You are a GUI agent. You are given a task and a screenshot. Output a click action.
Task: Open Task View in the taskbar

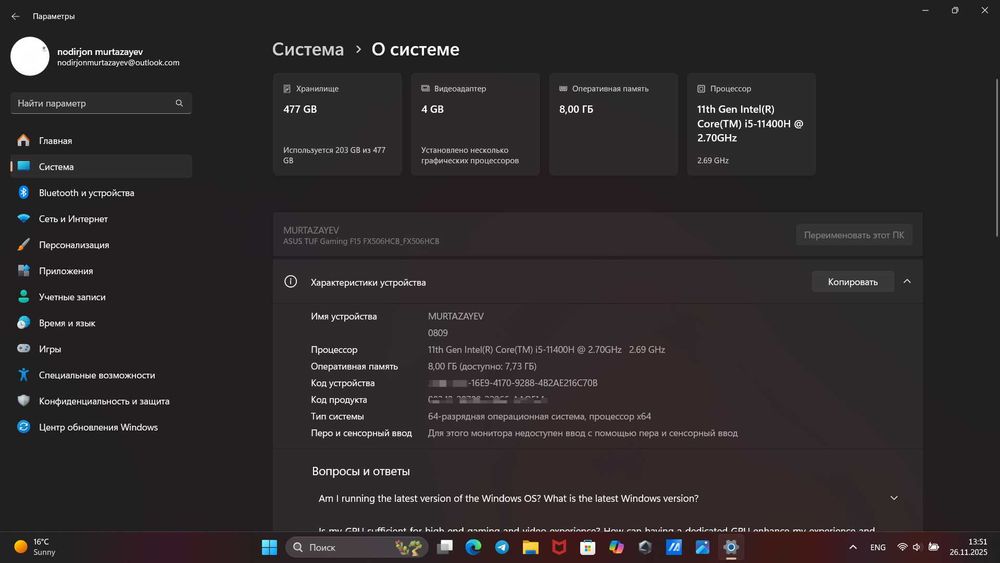tap(445, 547)
